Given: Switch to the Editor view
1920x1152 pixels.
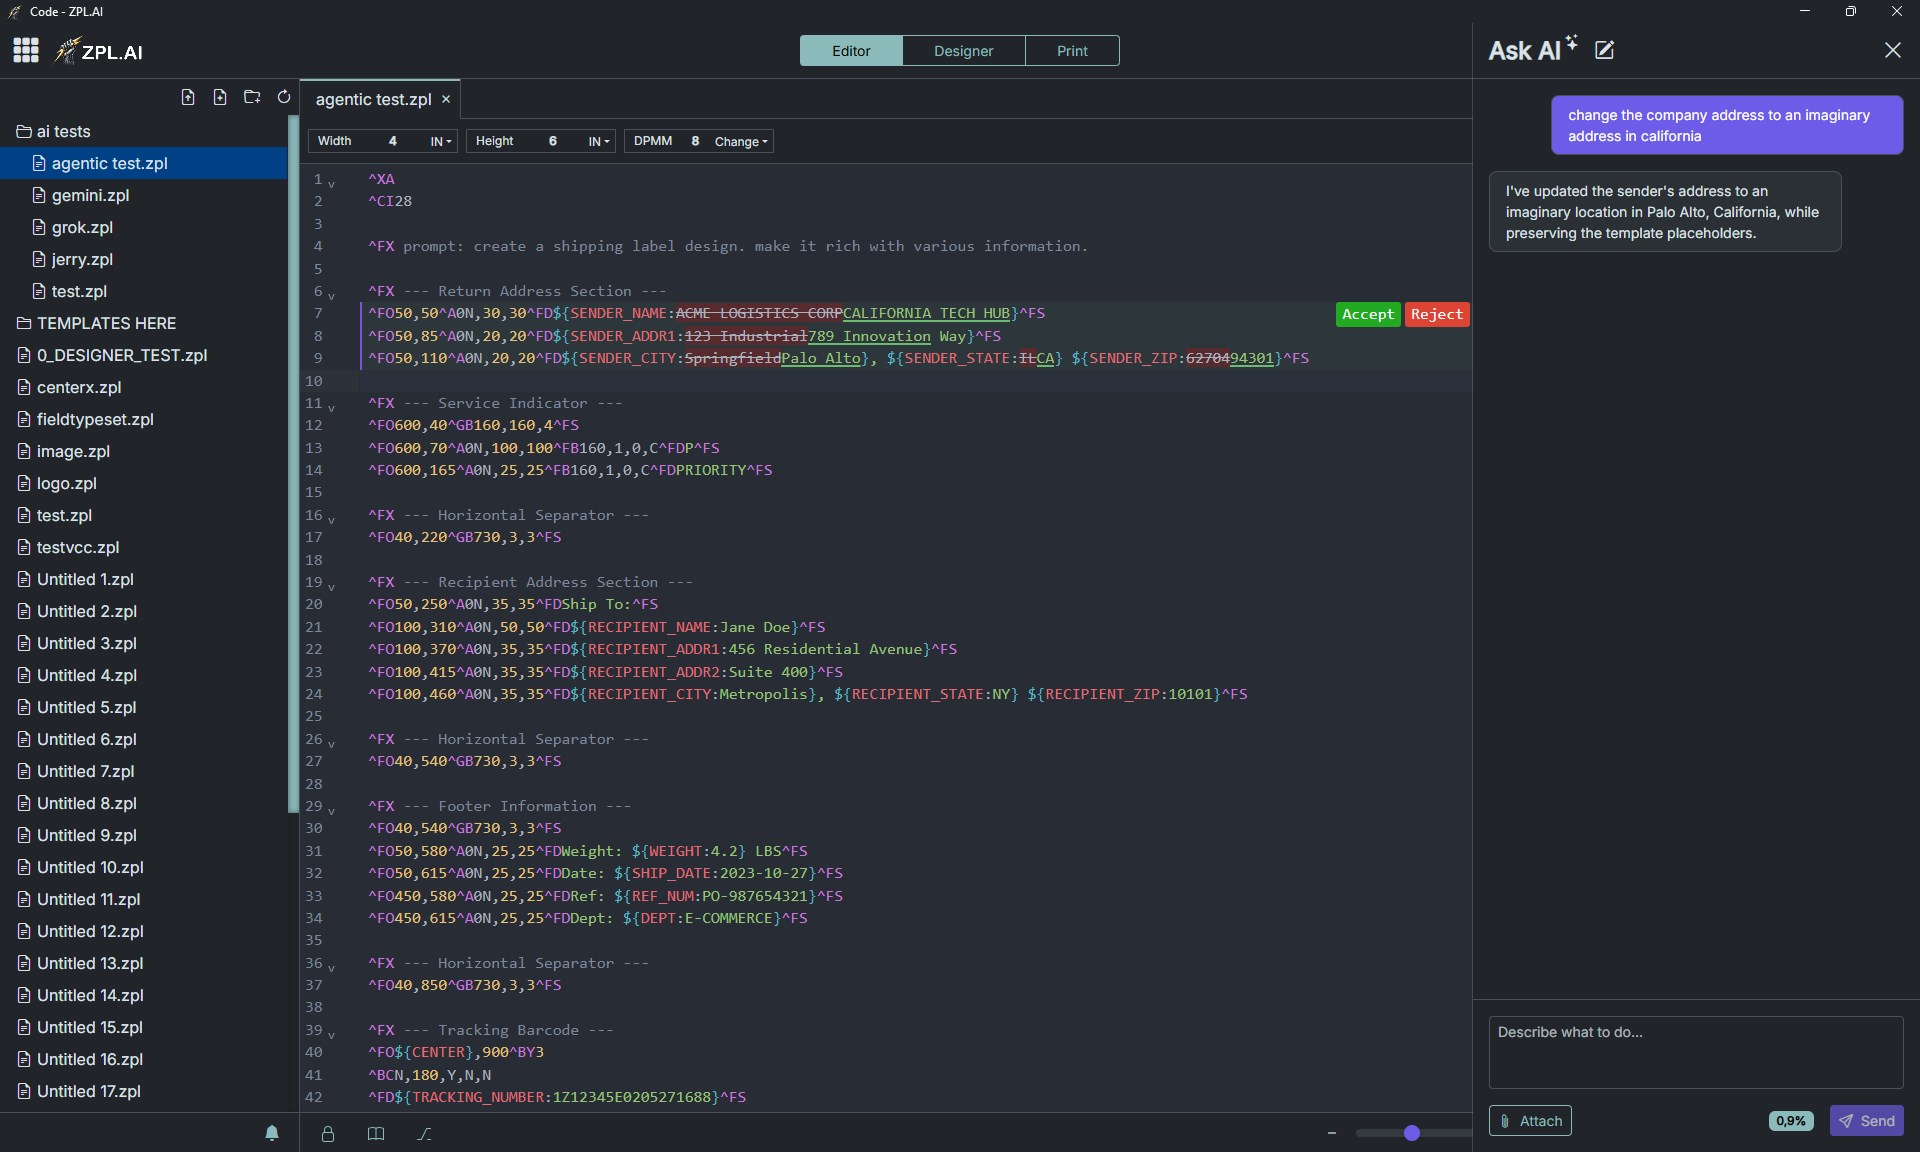Looking at the screenshot, I should [851, 51].
